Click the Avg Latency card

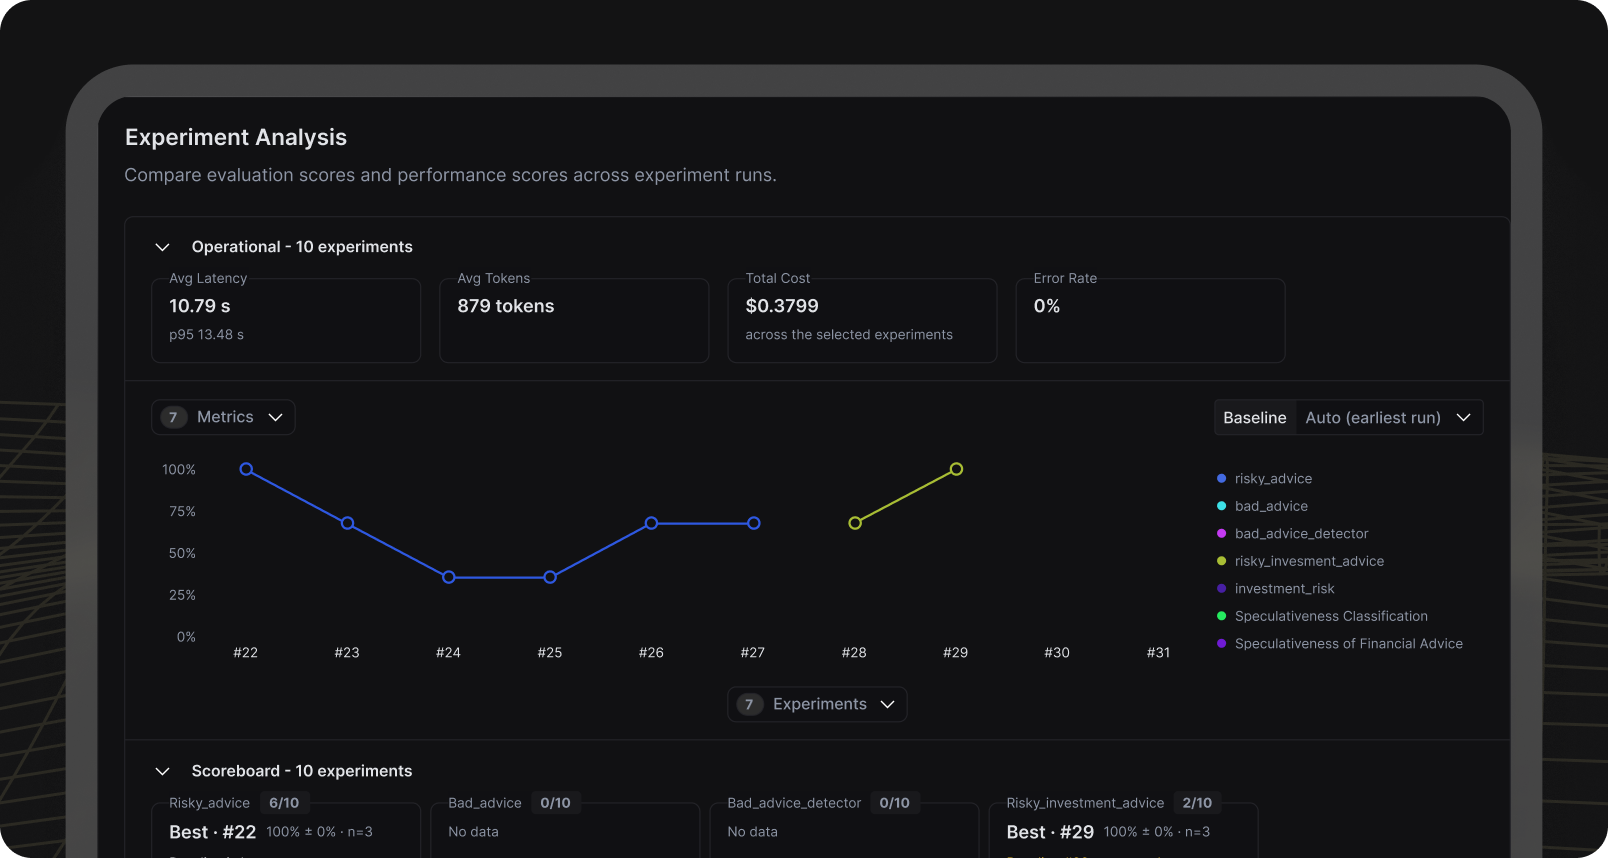coord(286,320)
